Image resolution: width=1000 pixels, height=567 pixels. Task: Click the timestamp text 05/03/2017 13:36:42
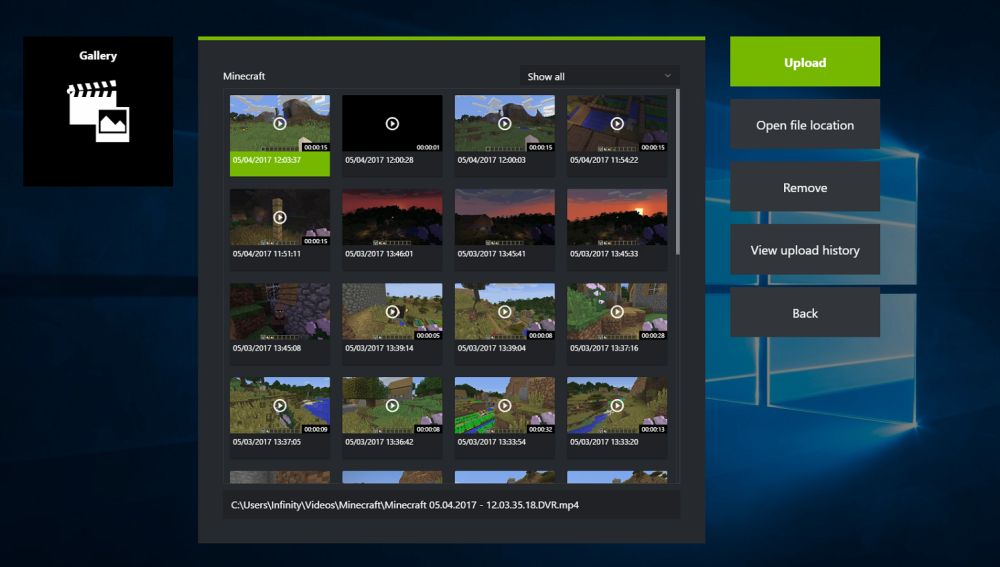[x=379, y=442]
